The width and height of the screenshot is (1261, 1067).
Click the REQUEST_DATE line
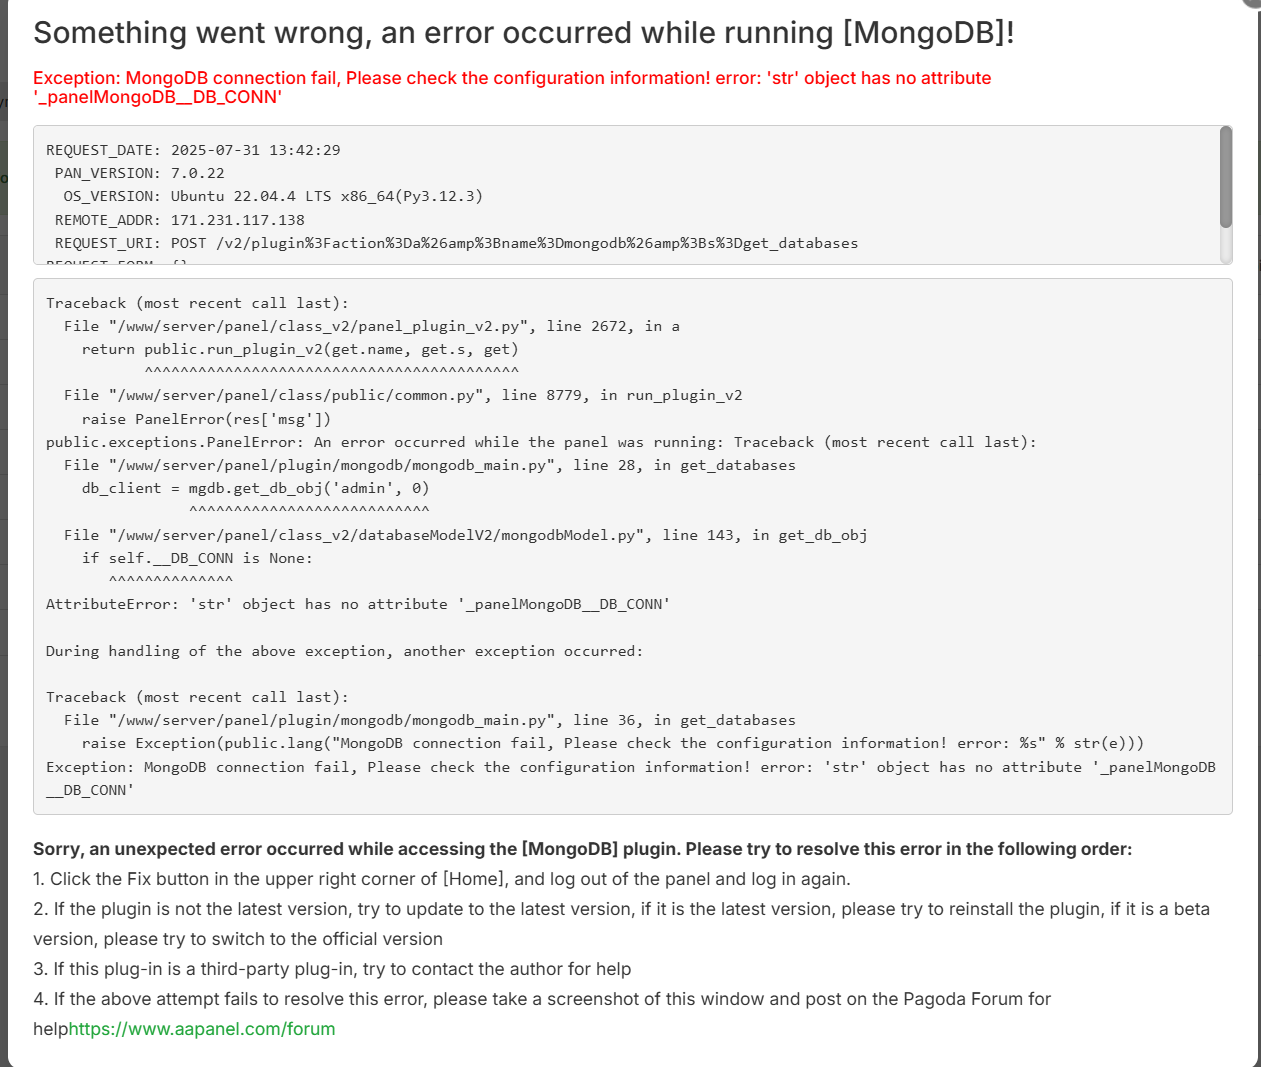(193, 150)
